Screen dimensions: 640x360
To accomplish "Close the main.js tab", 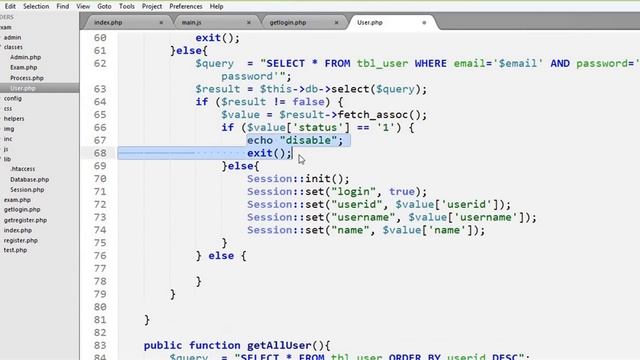I will [x=249, y=22].
